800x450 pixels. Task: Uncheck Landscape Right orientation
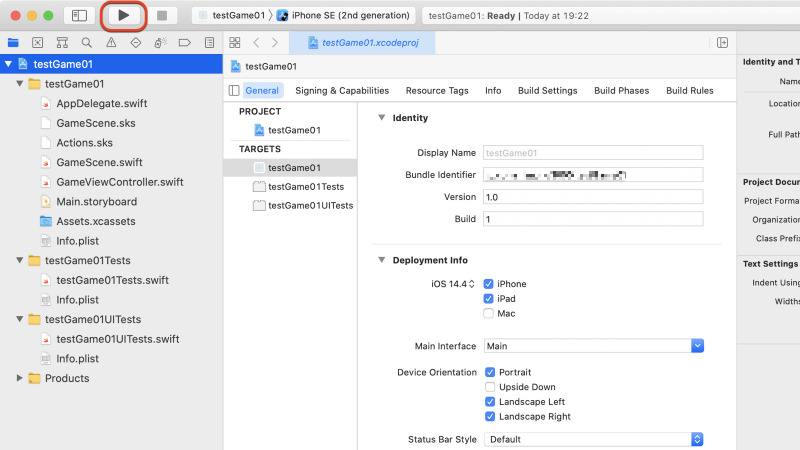(x=490, y=417)
